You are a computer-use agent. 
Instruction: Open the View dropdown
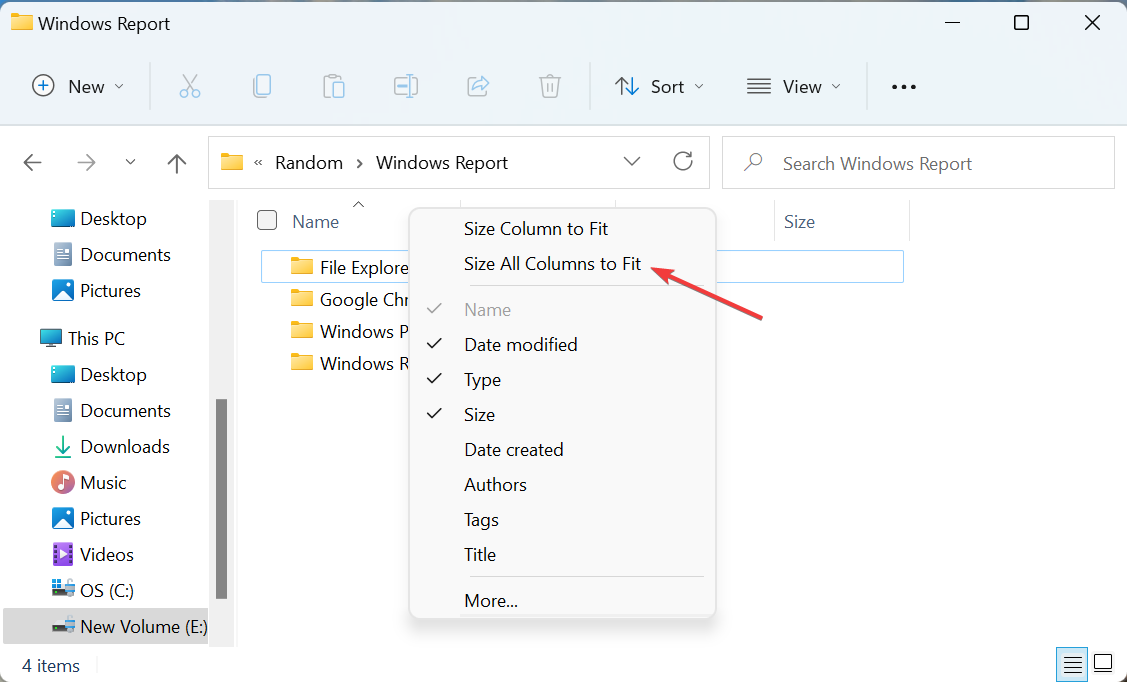(x=793, y=86)
